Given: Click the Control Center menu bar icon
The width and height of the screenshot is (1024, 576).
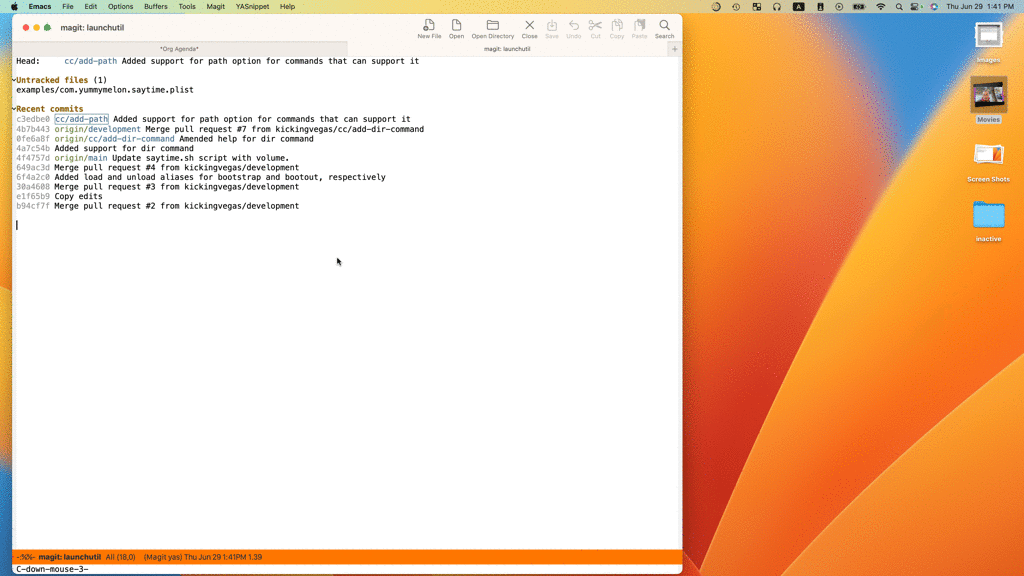Looking at the screenshot, I should tap(916, 7).
